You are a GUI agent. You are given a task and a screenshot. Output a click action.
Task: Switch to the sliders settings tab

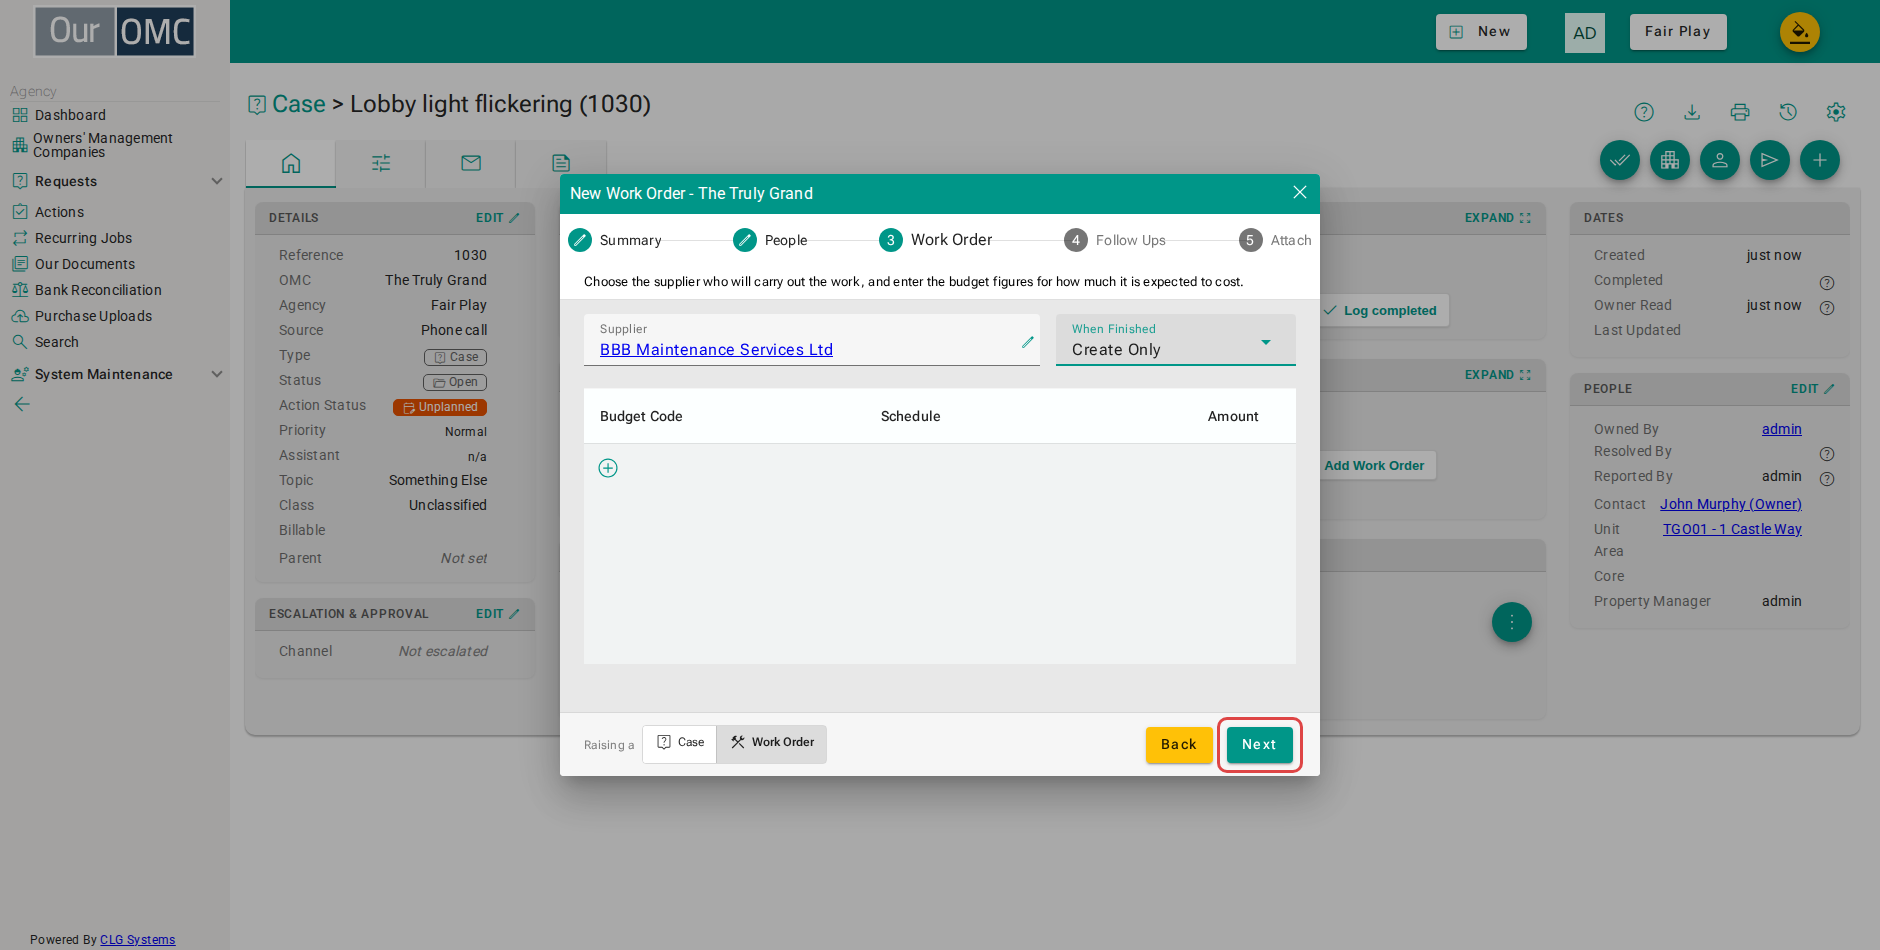point(381,163)
